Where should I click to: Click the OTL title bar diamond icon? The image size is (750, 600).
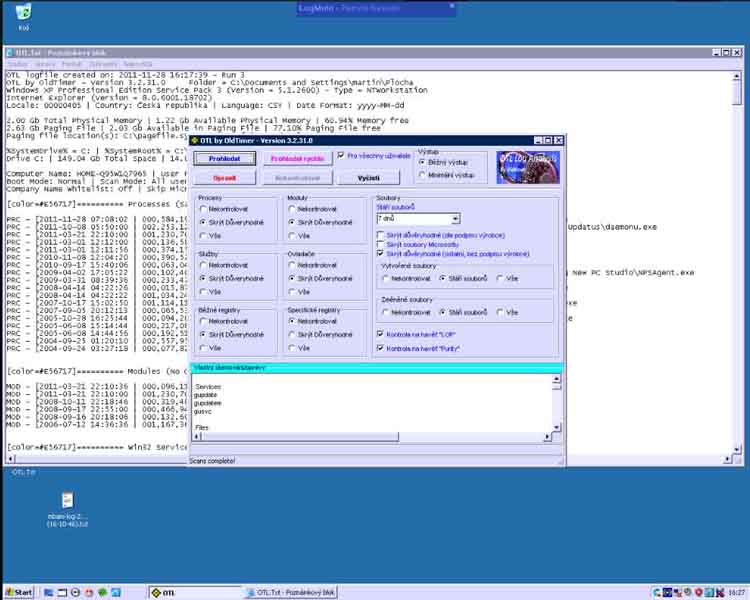tap(195, 140)
